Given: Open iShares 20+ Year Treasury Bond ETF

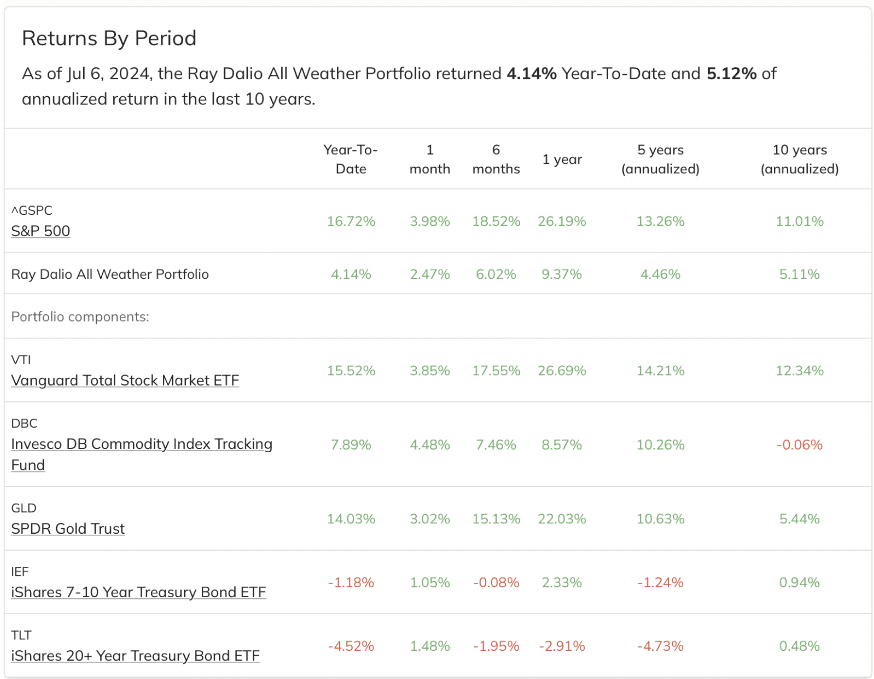Looking at the screenshot, I should (135, 656).
